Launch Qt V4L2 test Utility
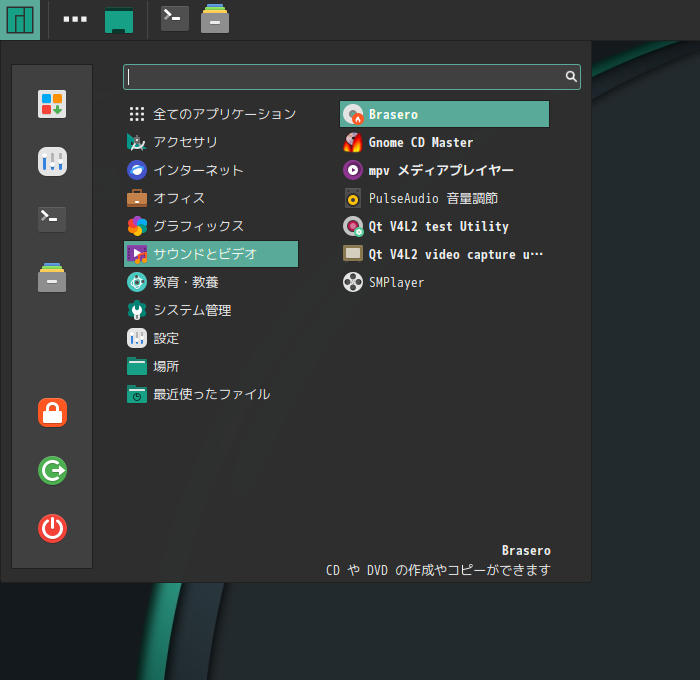Image resolution: width=700 pixels, height=680 pixels. tap(445, 226)
